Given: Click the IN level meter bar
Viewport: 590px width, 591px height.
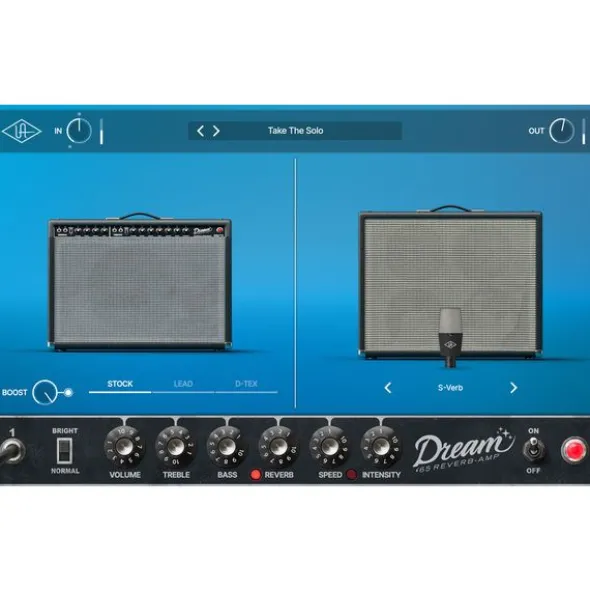Looking at the screenshot, I should 101,131.
